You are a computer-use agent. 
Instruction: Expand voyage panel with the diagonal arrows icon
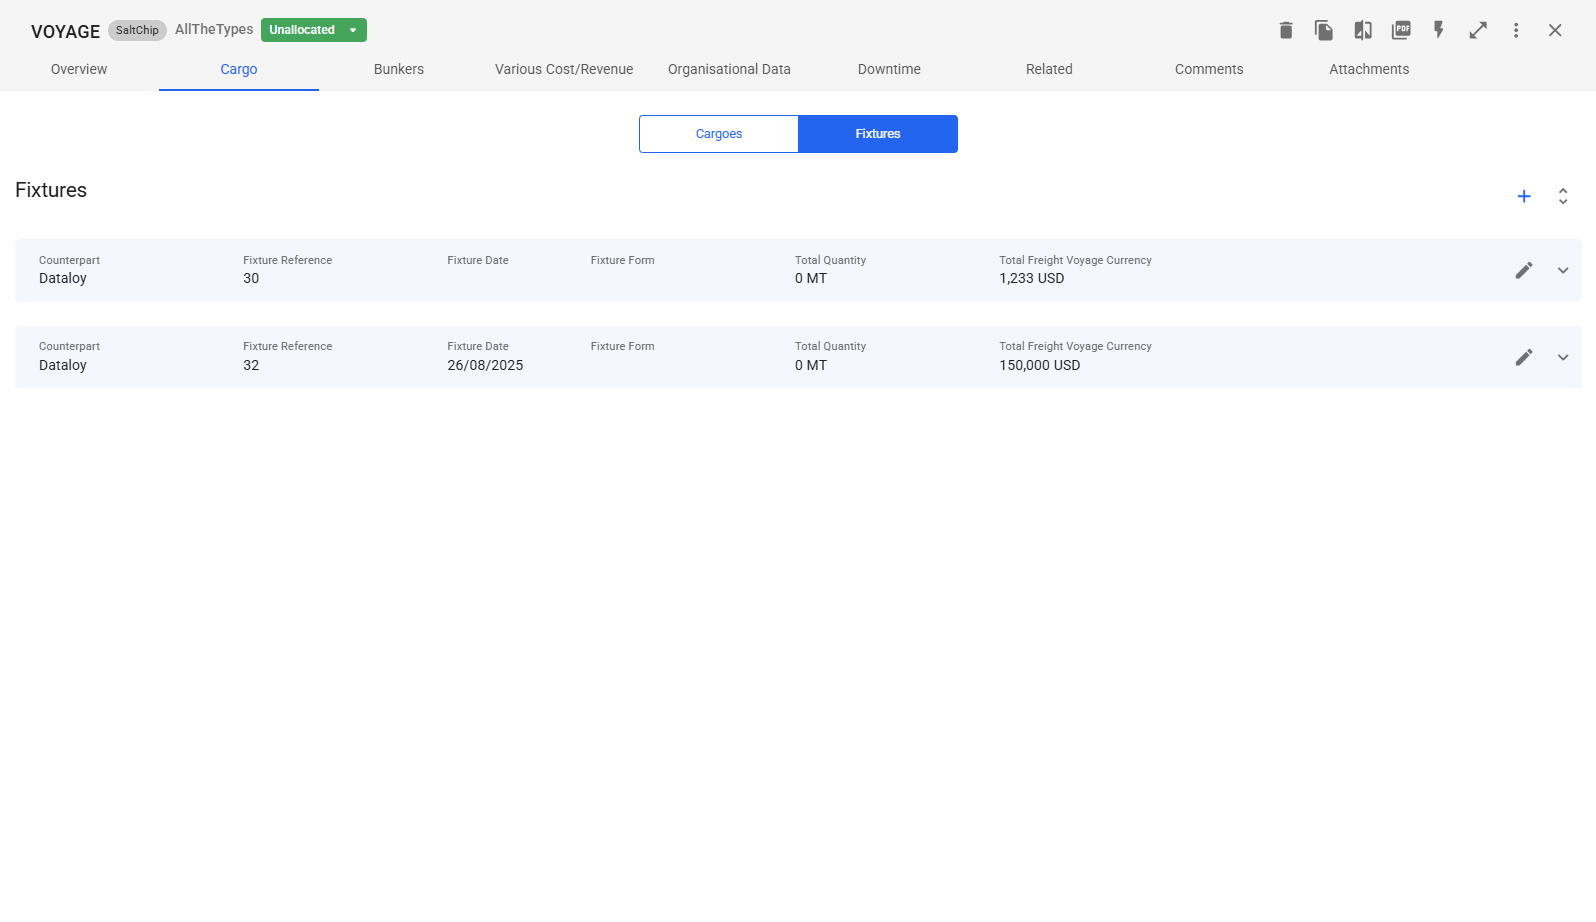coord(1478,30)
